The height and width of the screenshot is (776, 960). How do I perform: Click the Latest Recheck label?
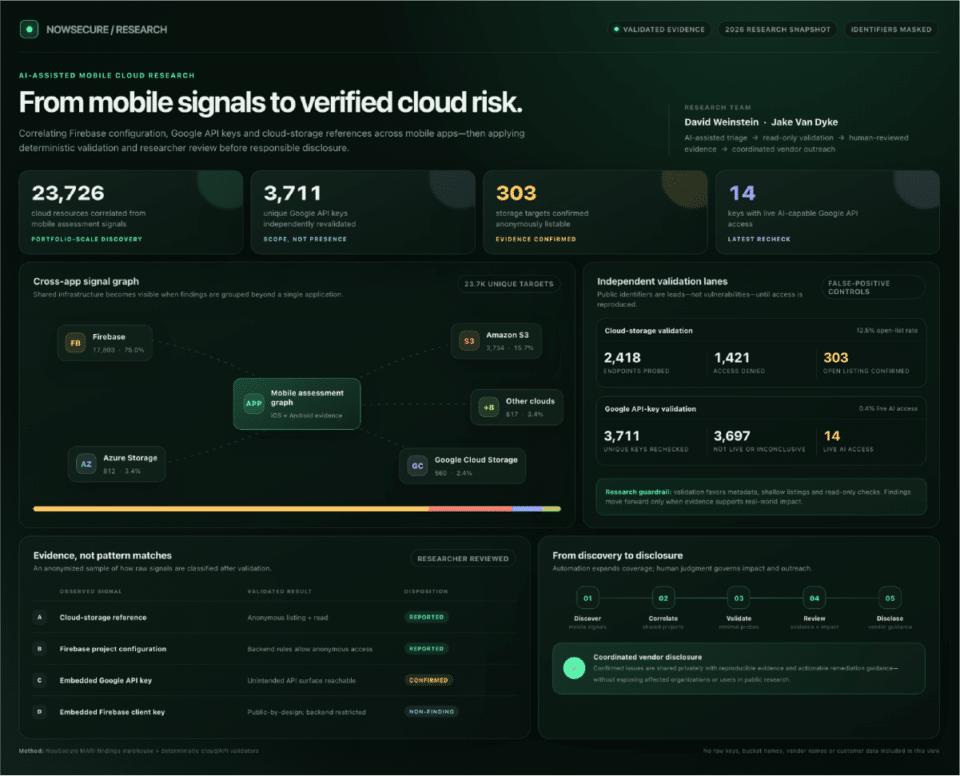tap(759, 239)
